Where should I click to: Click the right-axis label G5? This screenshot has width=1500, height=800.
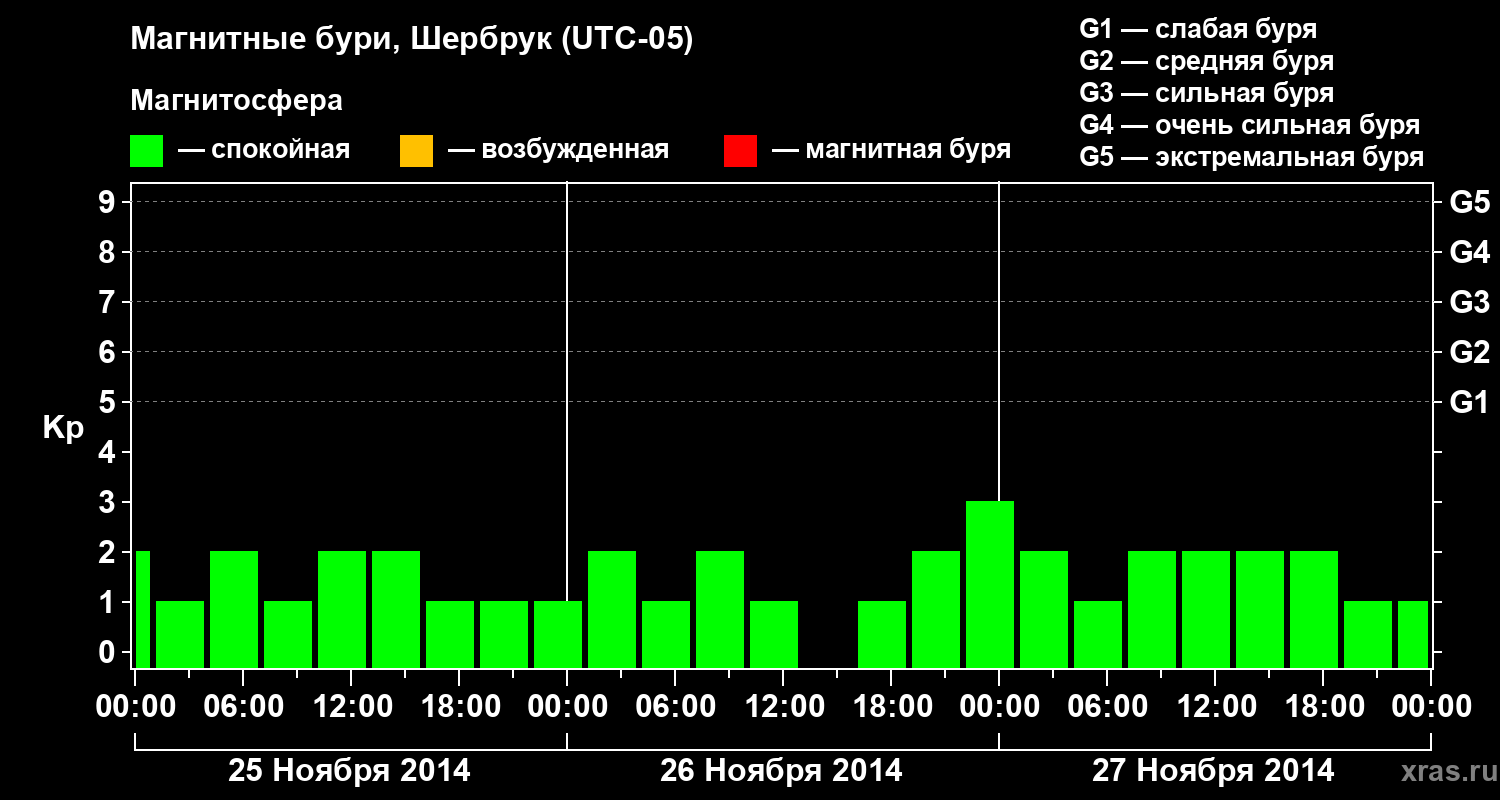coord(1470,202)
